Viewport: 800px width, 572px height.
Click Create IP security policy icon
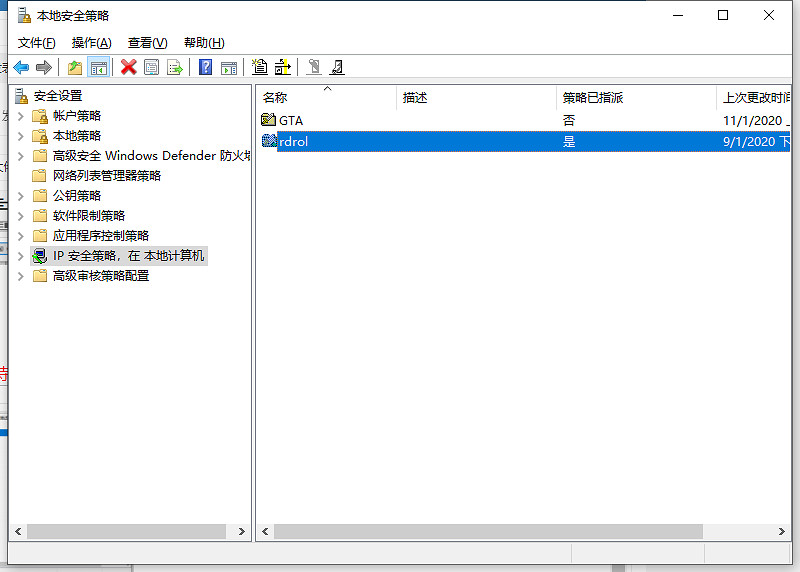click(x=260, y=67)
